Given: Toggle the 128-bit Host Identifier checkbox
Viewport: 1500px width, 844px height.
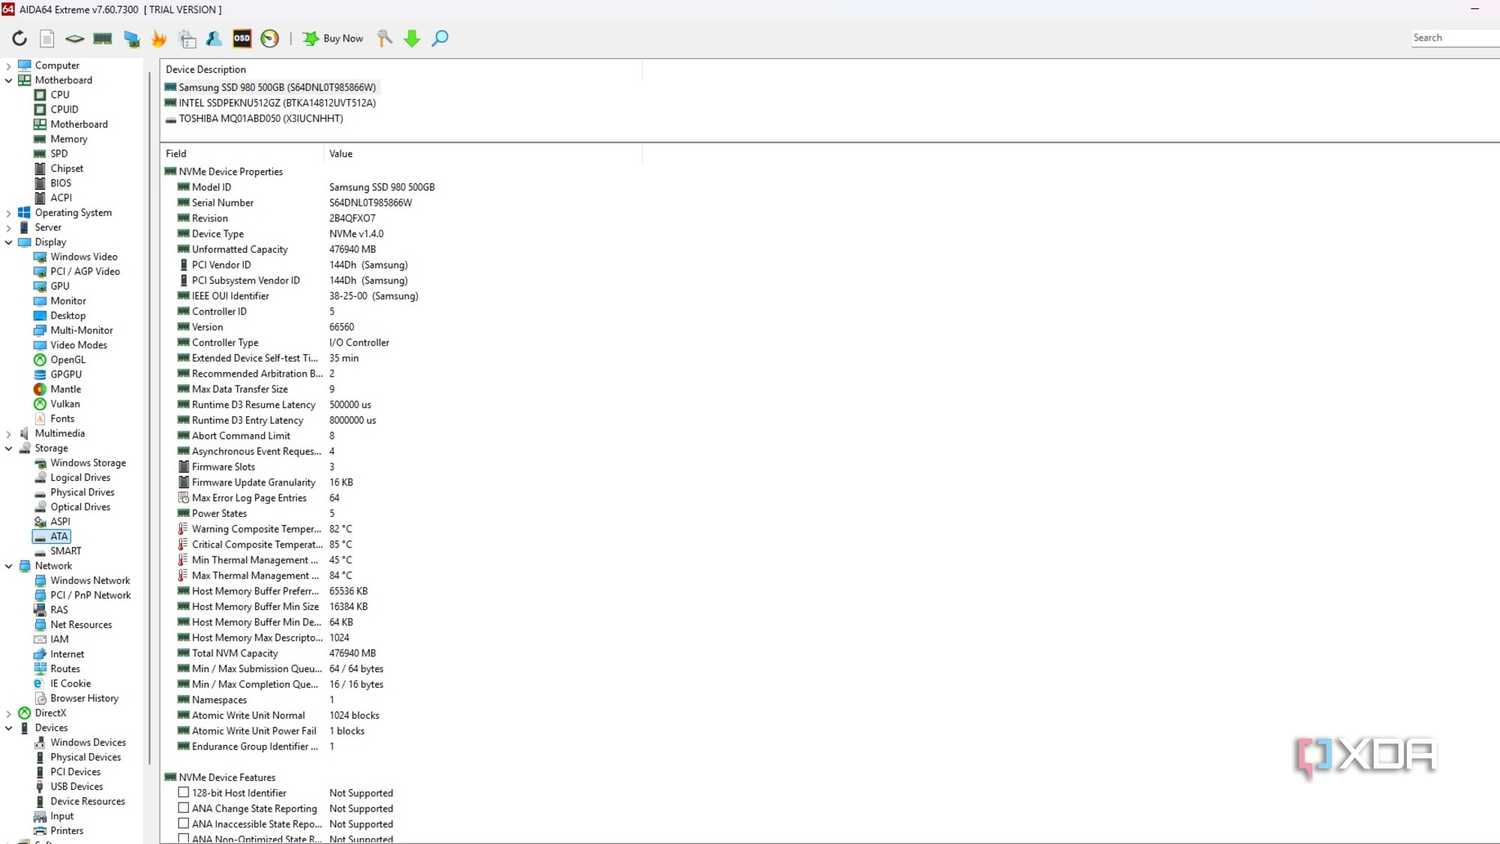Looking at the screenshot, I should pyautogui.click(x=184, y=793).
